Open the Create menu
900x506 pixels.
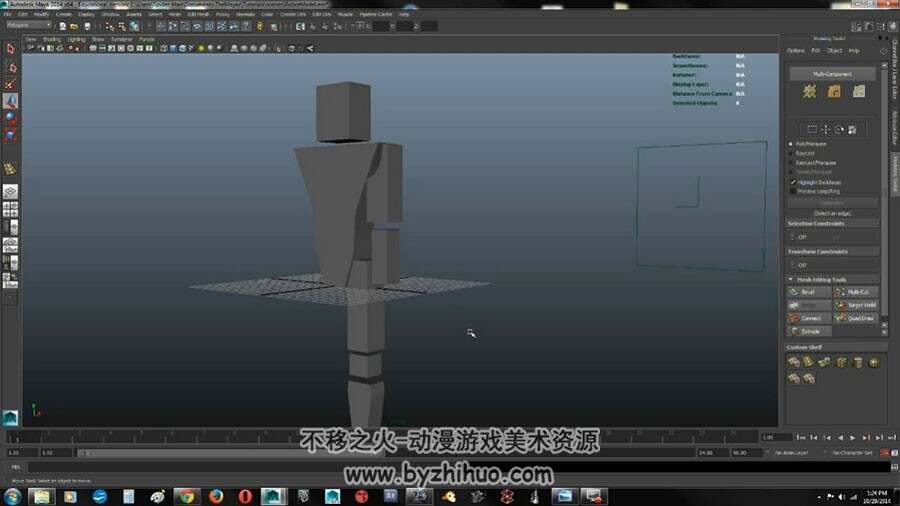pos(64,14)
